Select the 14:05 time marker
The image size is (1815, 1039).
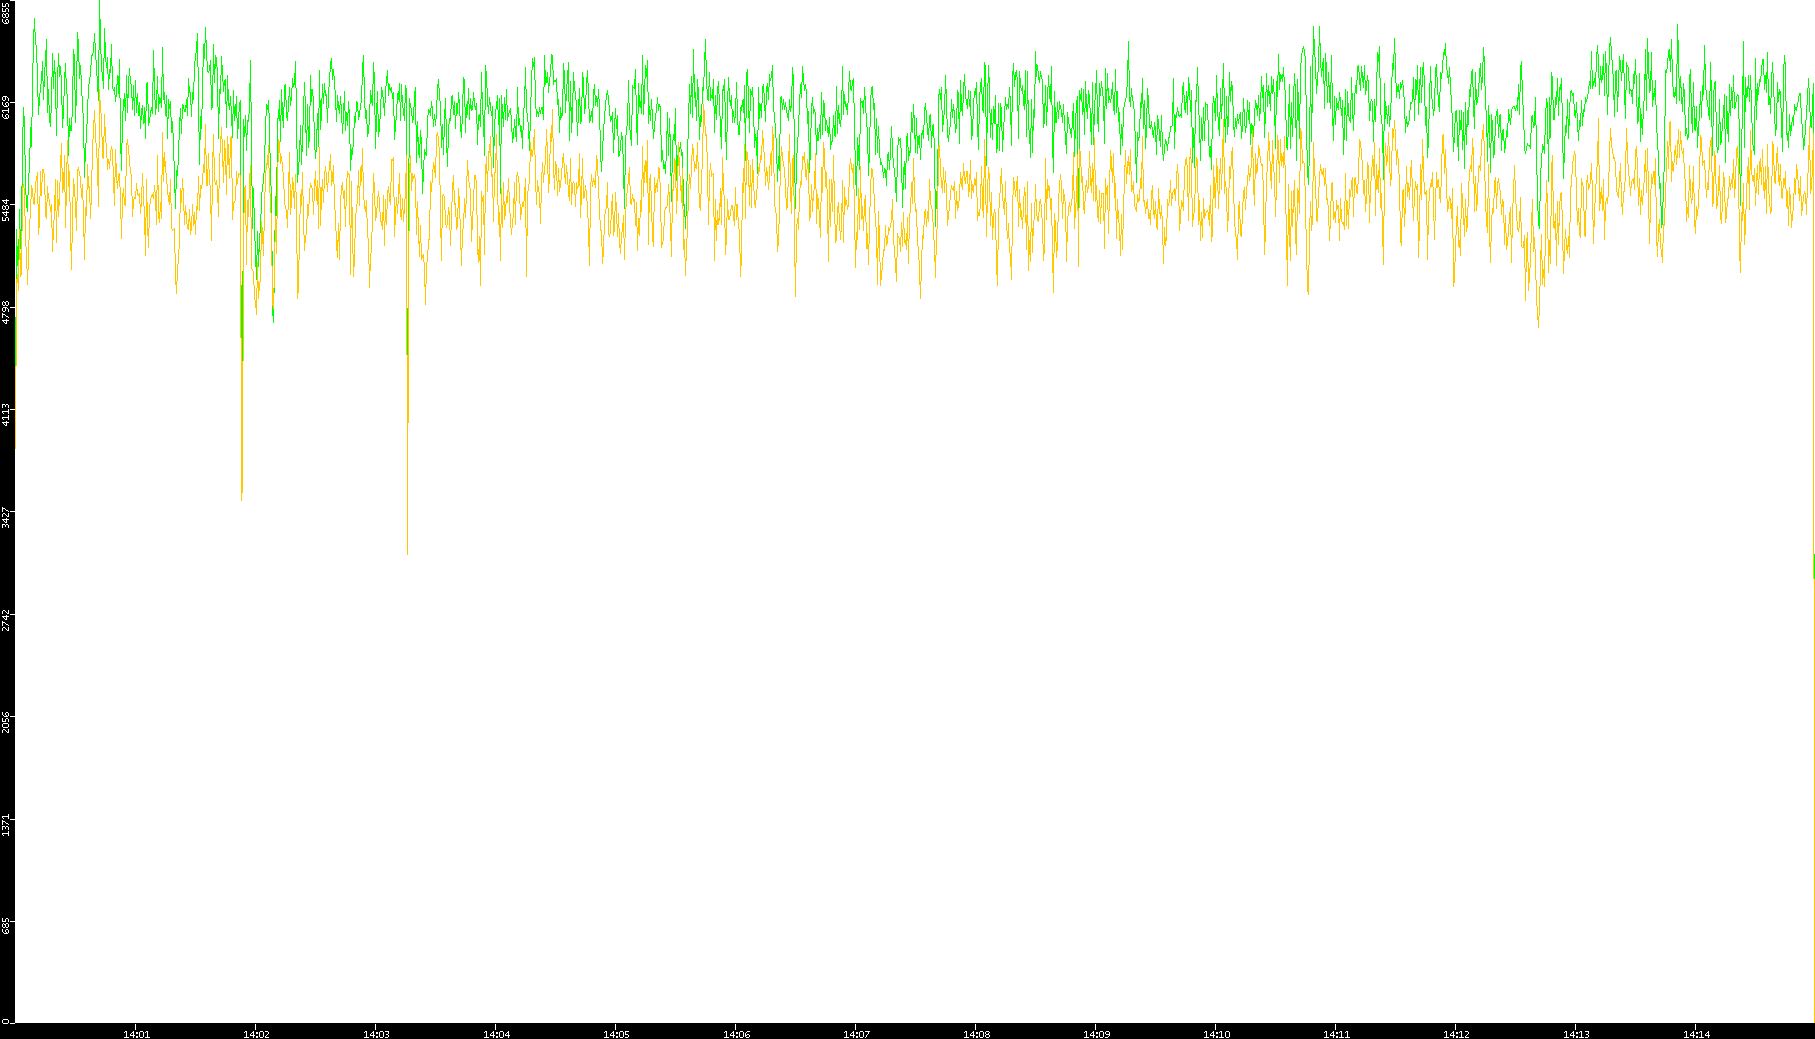tap(616, 1034)
